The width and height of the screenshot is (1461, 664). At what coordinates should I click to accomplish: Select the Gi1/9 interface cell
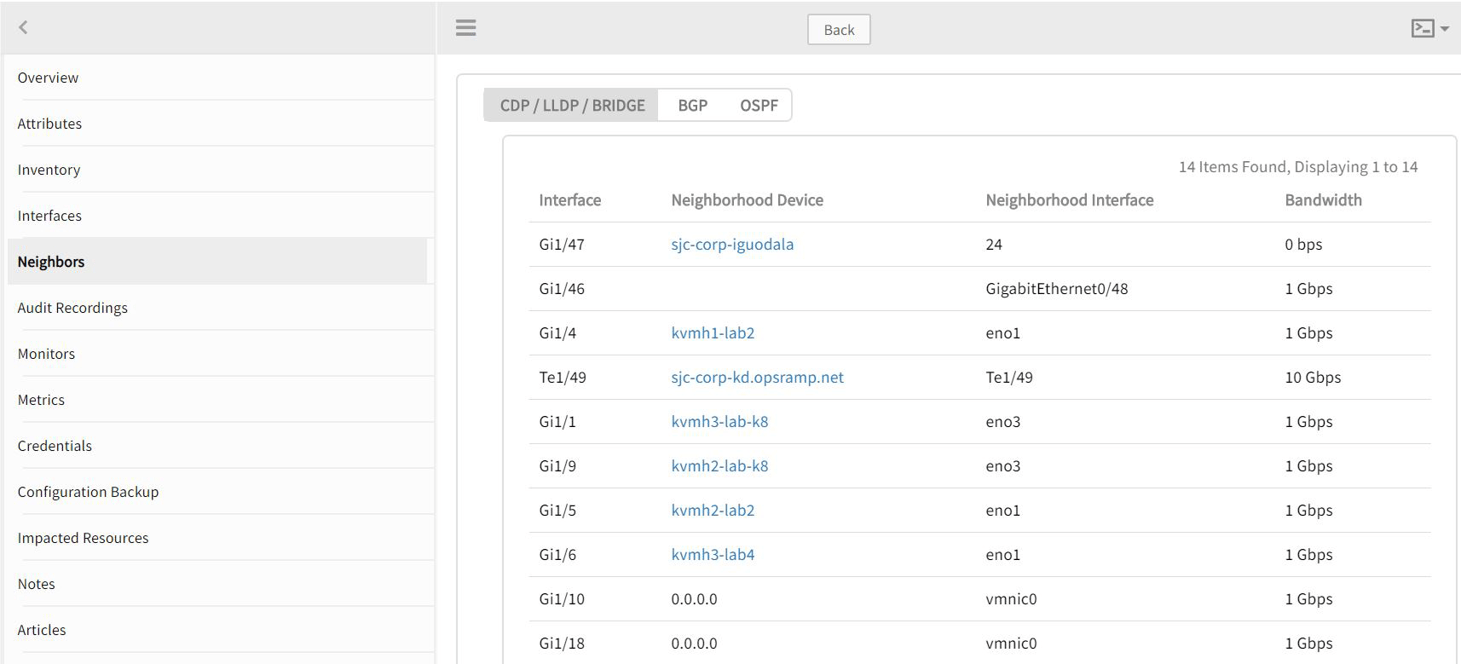pos(558,466)
